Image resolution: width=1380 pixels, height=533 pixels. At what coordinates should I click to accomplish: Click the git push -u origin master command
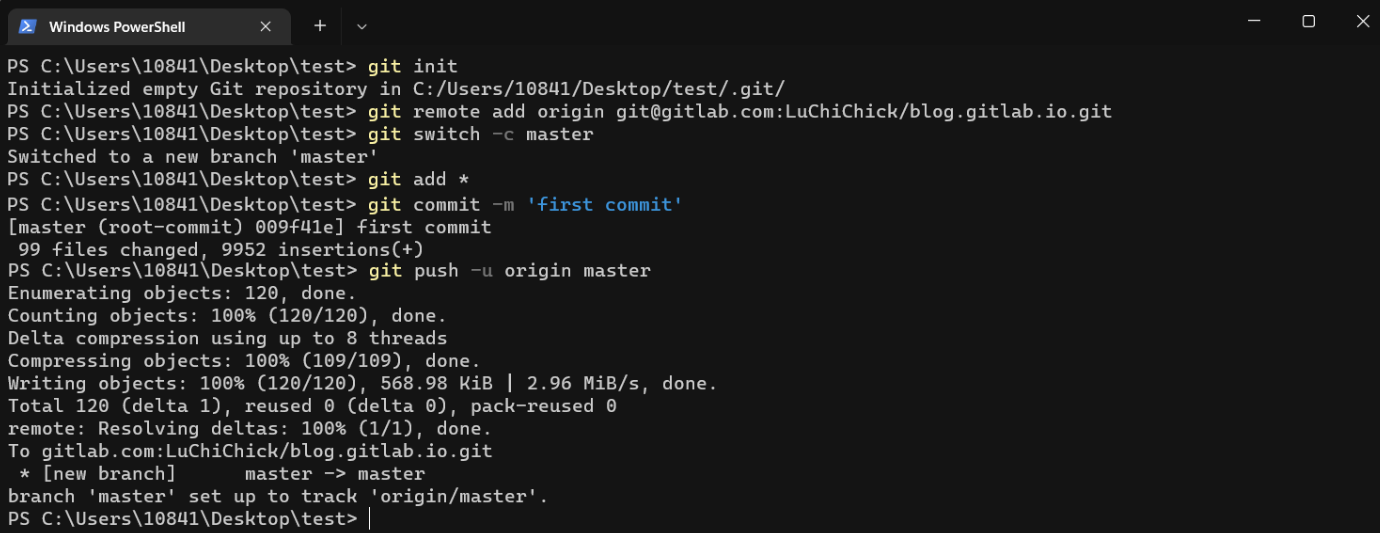[509, 271]
